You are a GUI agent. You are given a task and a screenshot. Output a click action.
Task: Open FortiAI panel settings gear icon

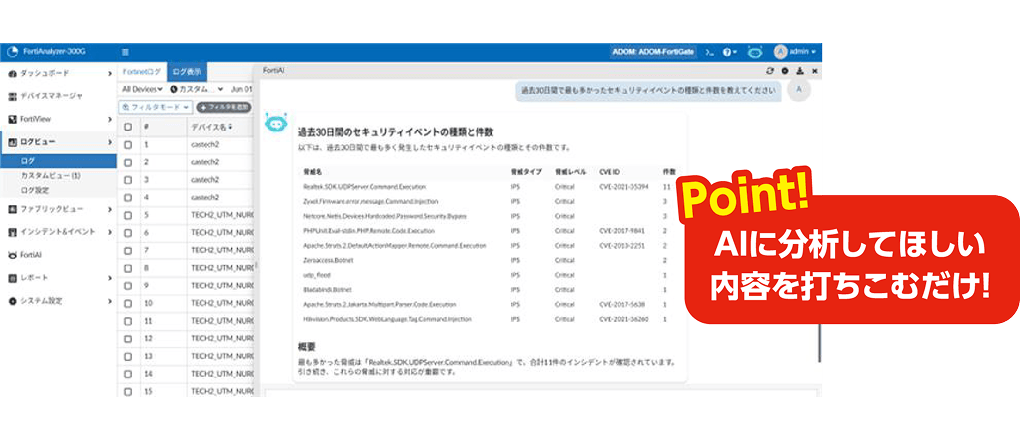pos(785,70)
